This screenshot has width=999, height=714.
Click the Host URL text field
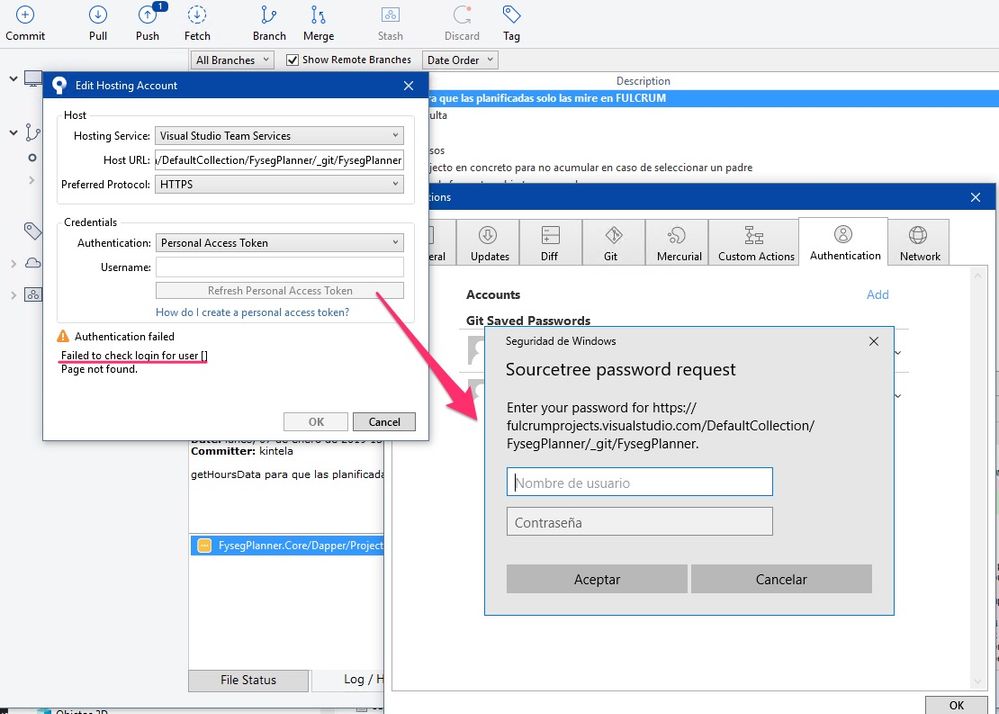click(x=279, y=160)
